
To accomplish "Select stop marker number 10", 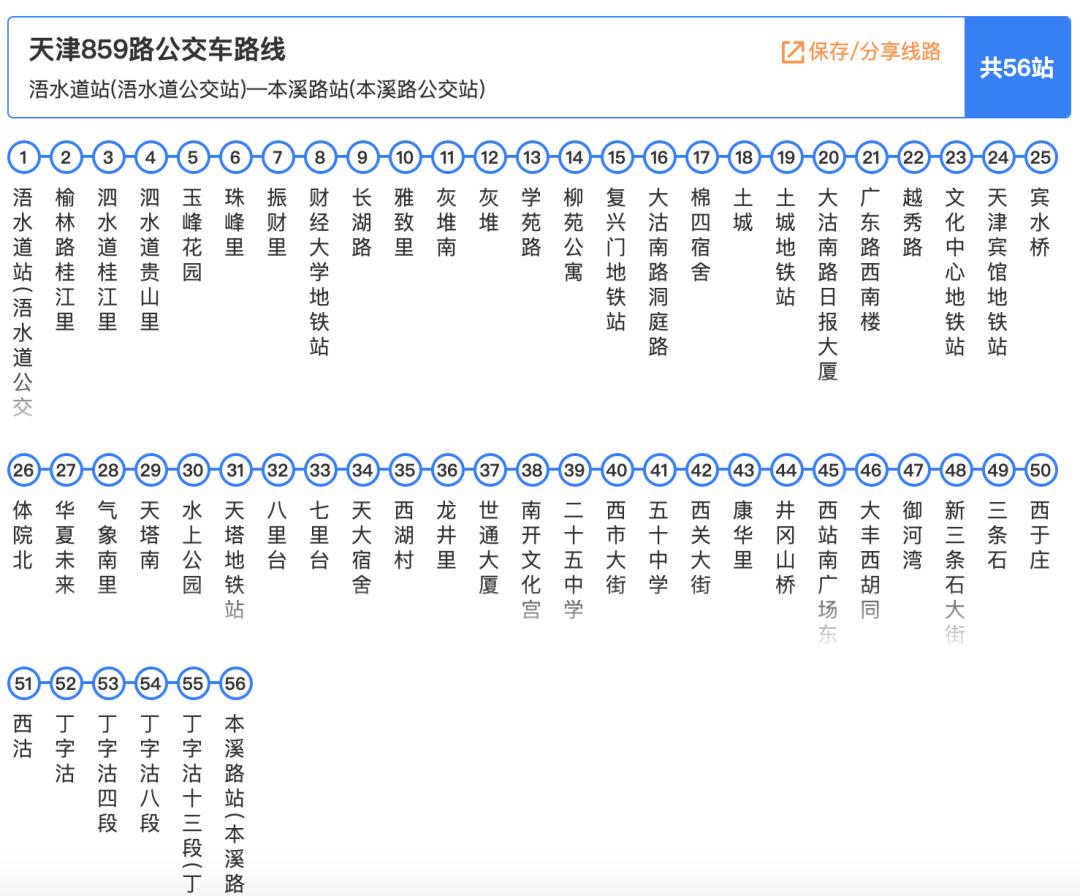I will click(404, 158).
